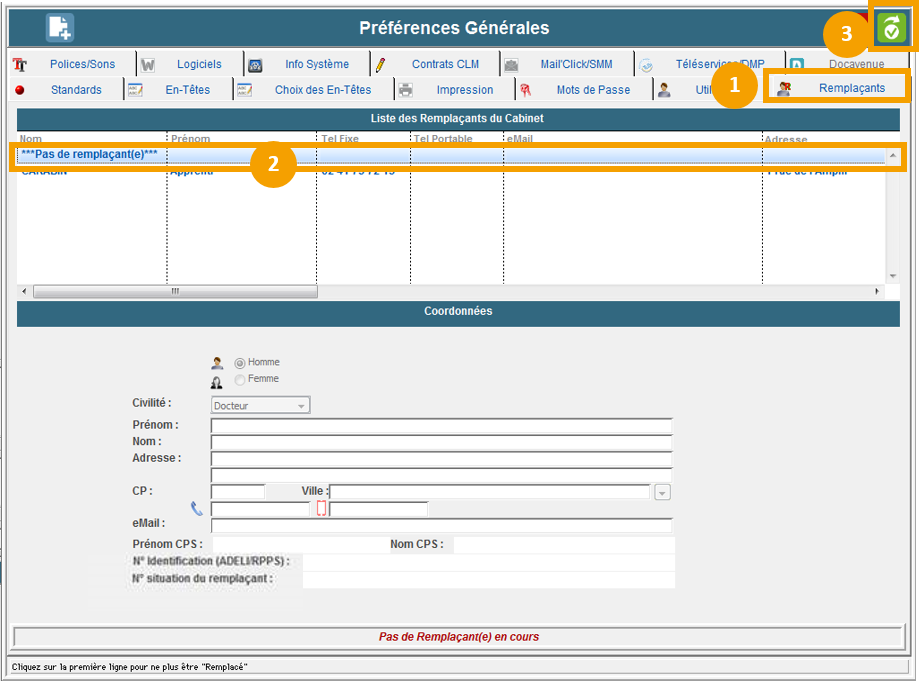Click the new document icon in header

(60, 28)
